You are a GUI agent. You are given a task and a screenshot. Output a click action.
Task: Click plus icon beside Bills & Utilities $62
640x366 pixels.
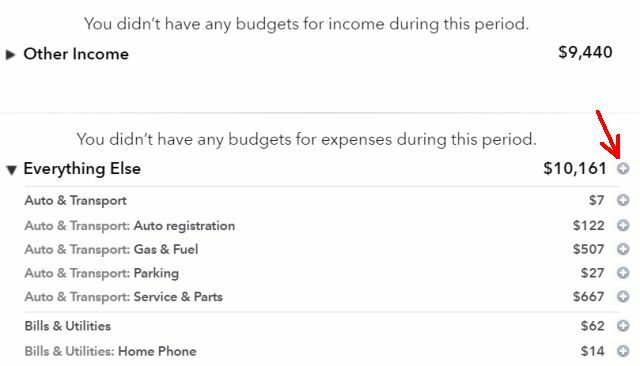(x=623, y=326)
